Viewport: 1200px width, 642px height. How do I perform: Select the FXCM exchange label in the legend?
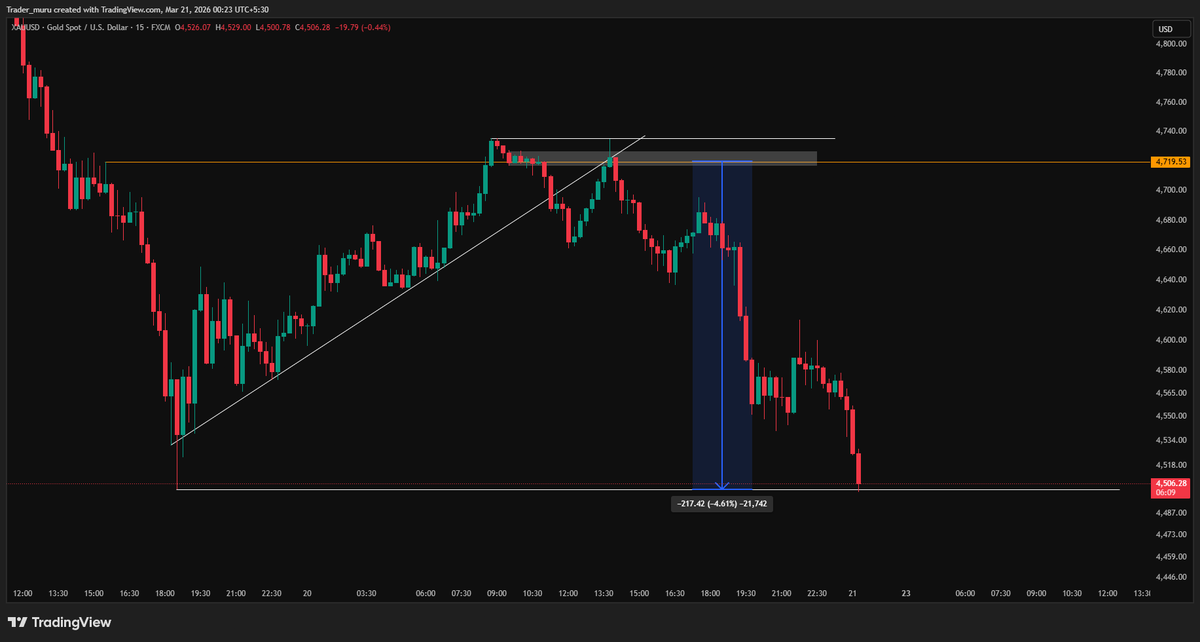(163, 29)
